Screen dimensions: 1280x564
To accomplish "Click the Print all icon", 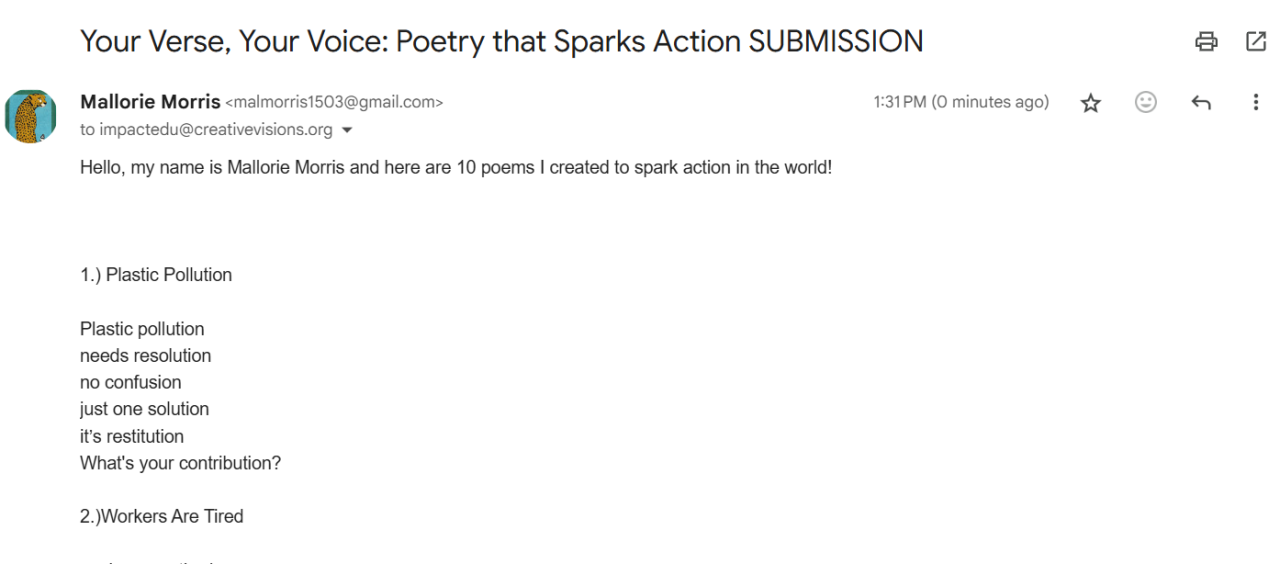I will [x=1206, y=42].
